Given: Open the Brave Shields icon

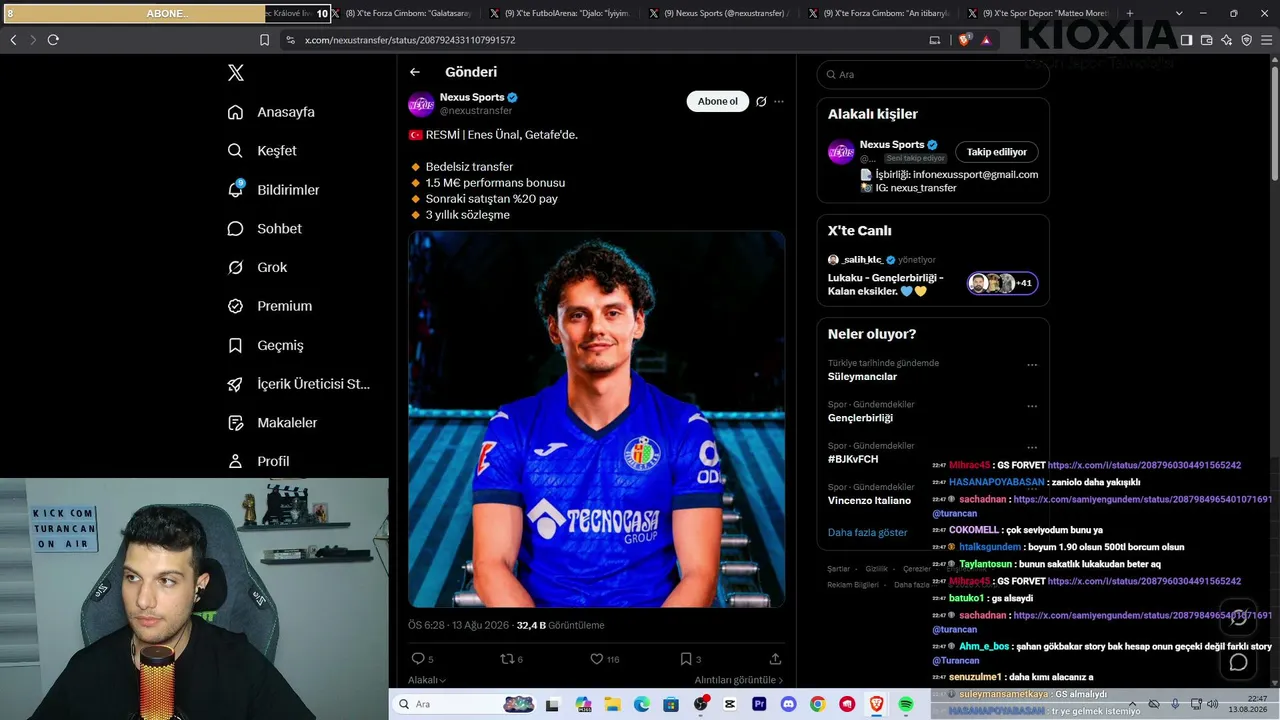Looking at the screenshot, I should tap(964, 40).
